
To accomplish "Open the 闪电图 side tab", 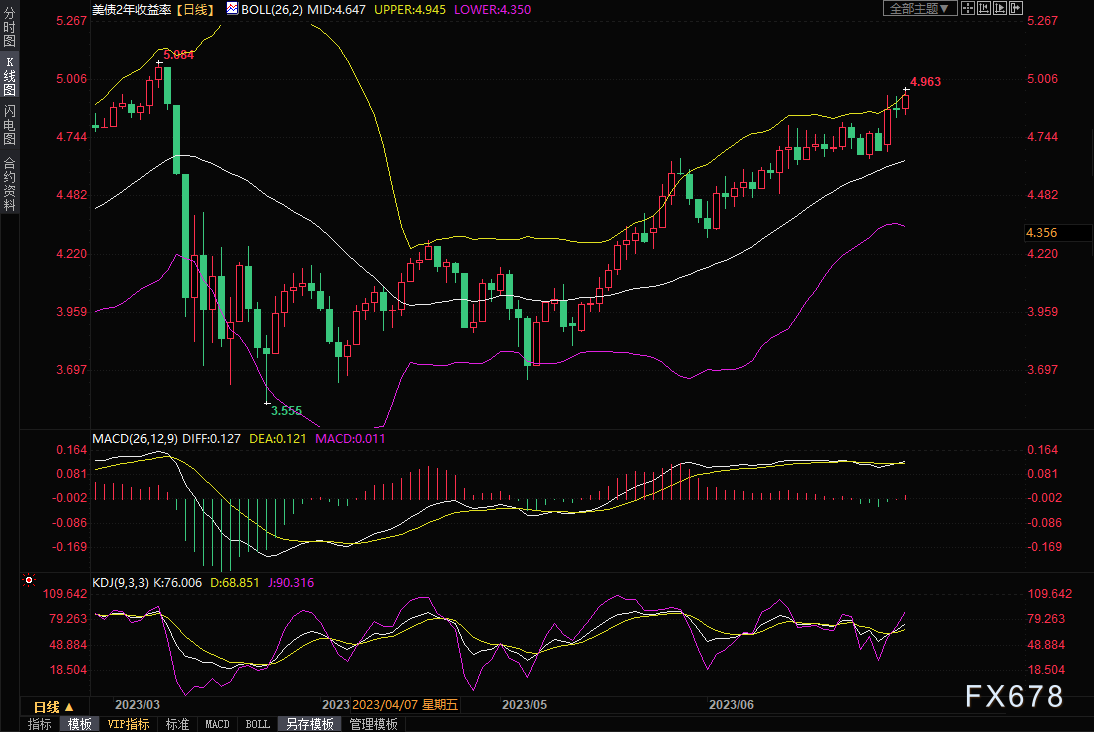I will 9,124.
